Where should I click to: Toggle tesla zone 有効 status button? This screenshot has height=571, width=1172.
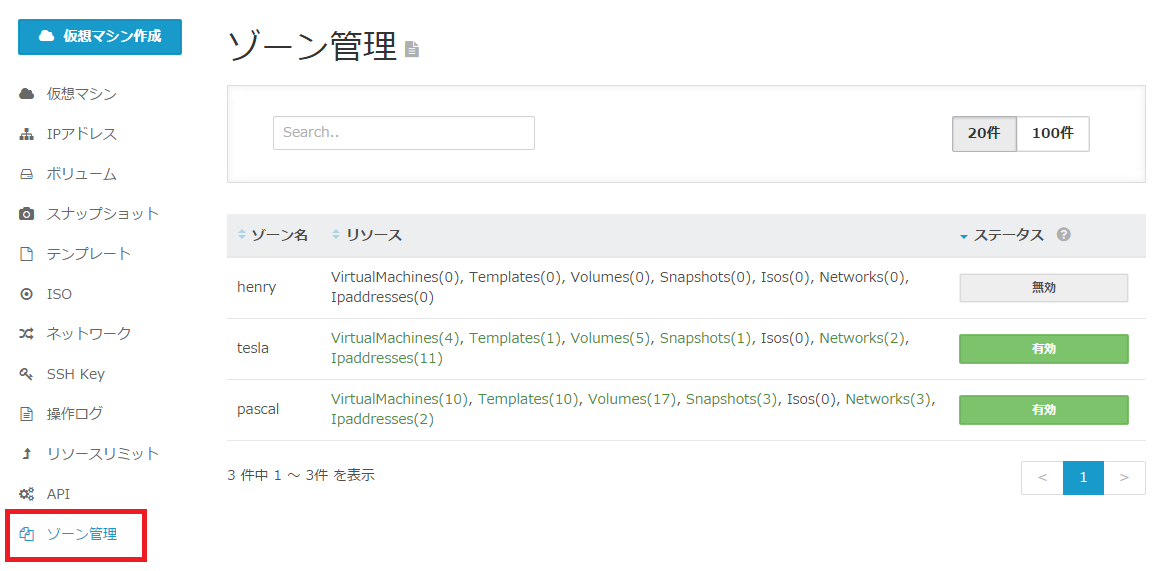point(1043,349)
